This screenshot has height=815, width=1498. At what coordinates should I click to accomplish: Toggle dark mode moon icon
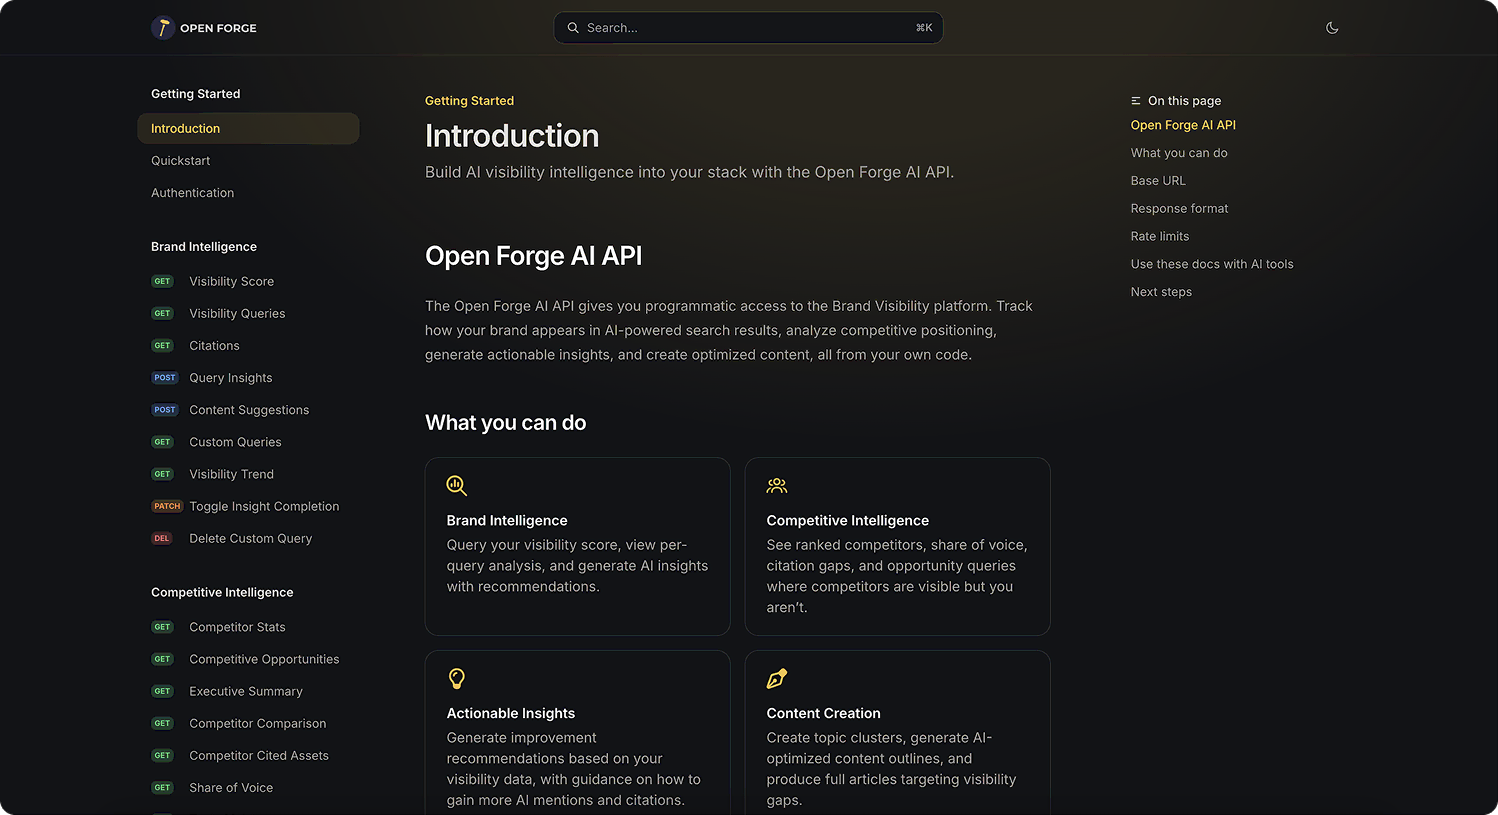1332,28
